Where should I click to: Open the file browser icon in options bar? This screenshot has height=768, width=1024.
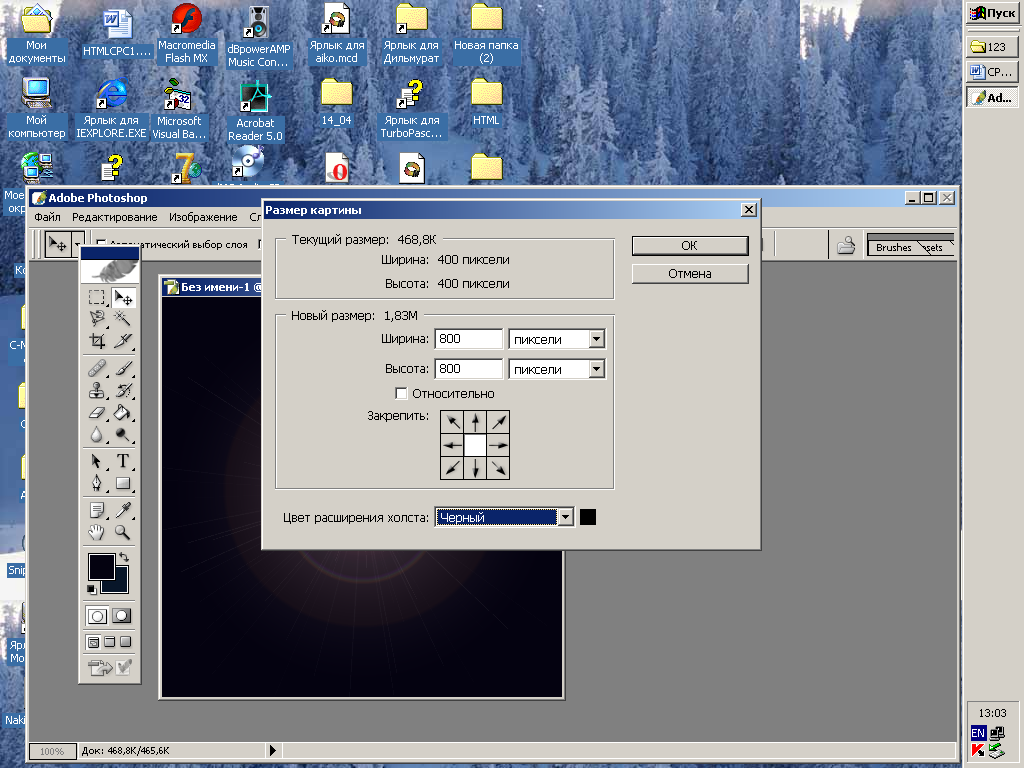(846, 245)
